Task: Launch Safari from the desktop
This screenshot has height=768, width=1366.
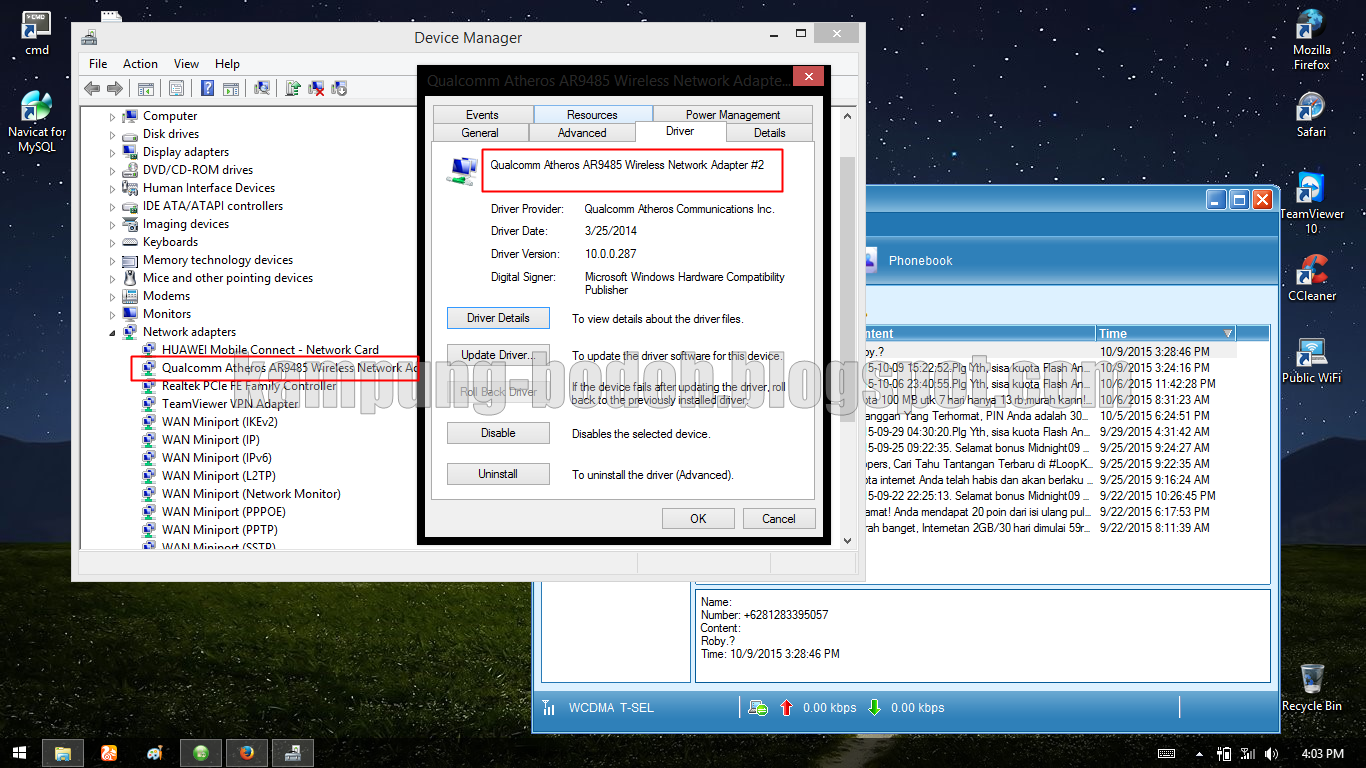Action: click(x=1312, y=115)
